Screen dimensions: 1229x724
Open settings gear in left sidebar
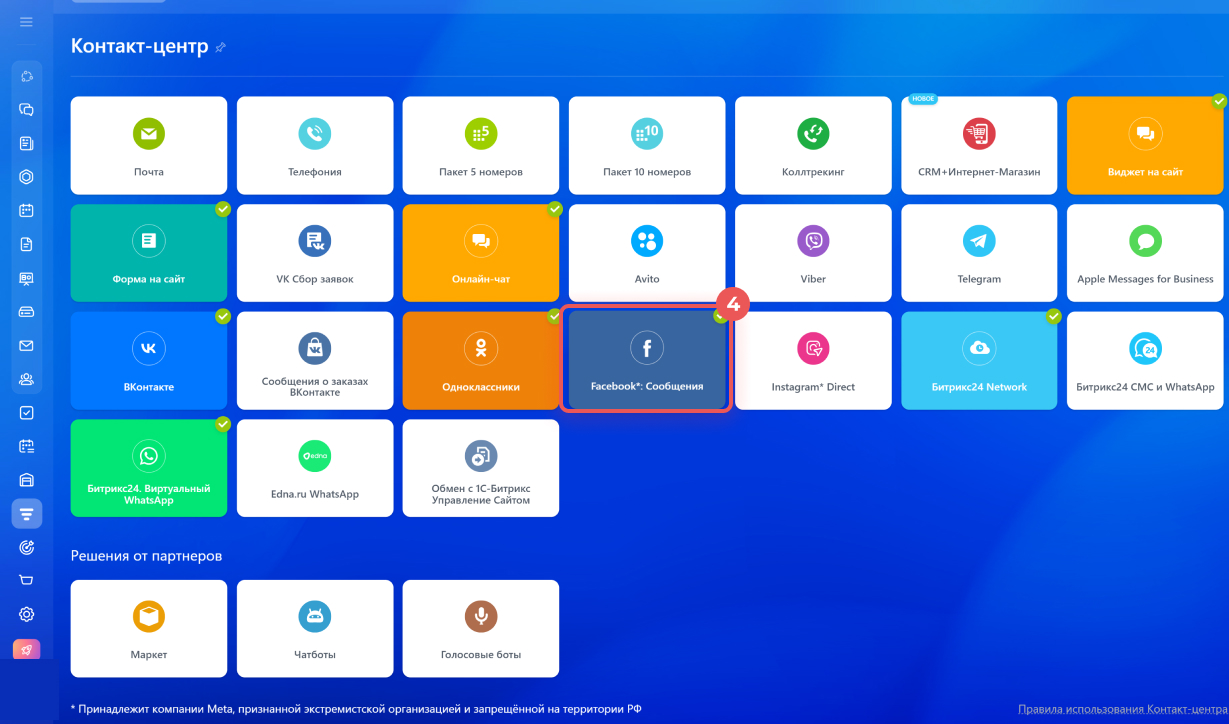27,614
